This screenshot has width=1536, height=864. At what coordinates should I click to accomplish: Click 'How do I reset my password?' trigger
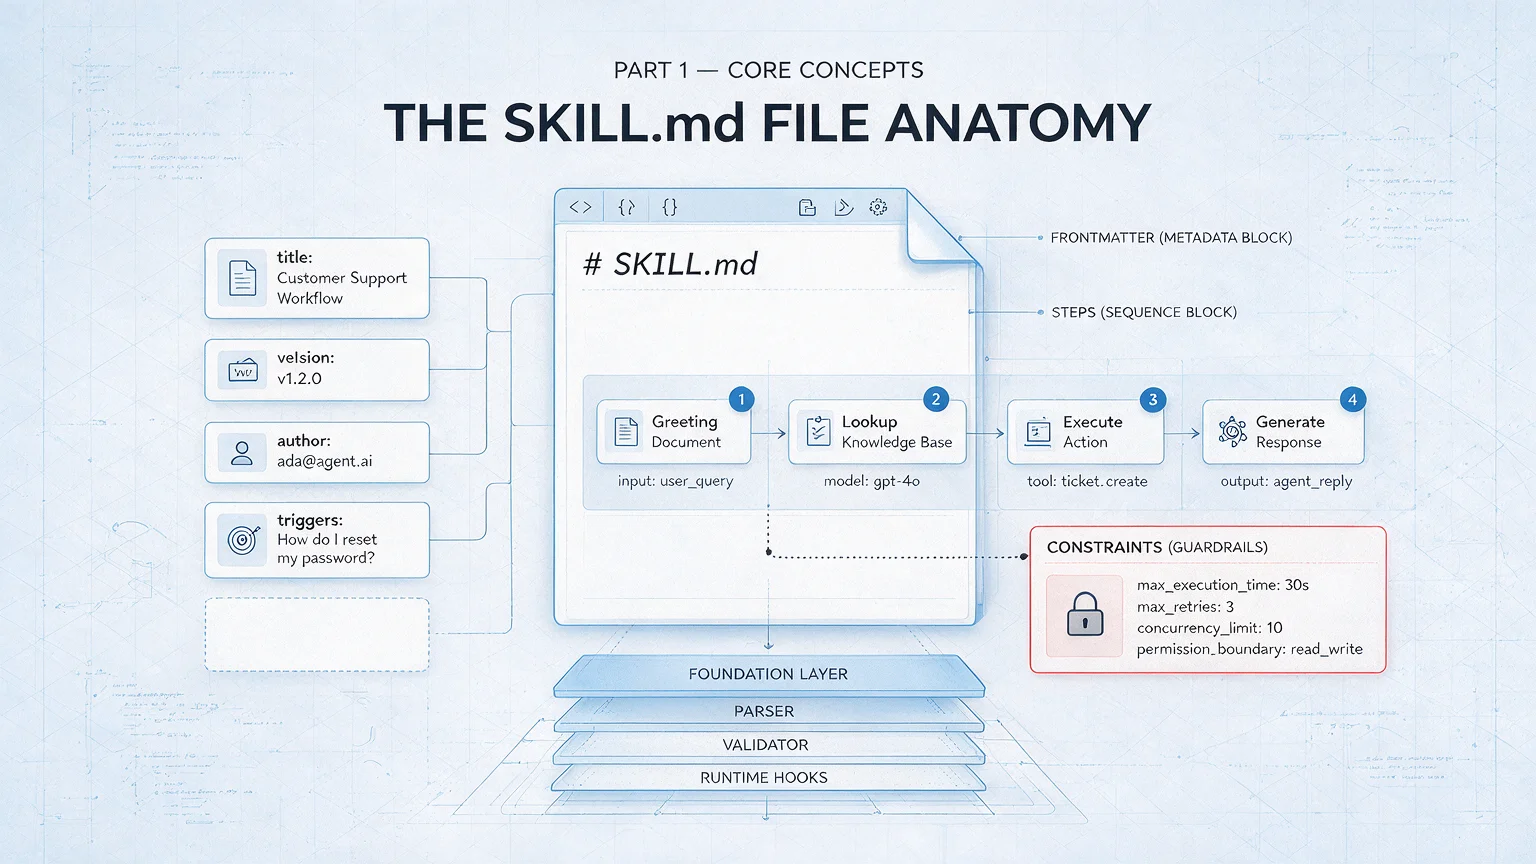[x=327, y=549]
